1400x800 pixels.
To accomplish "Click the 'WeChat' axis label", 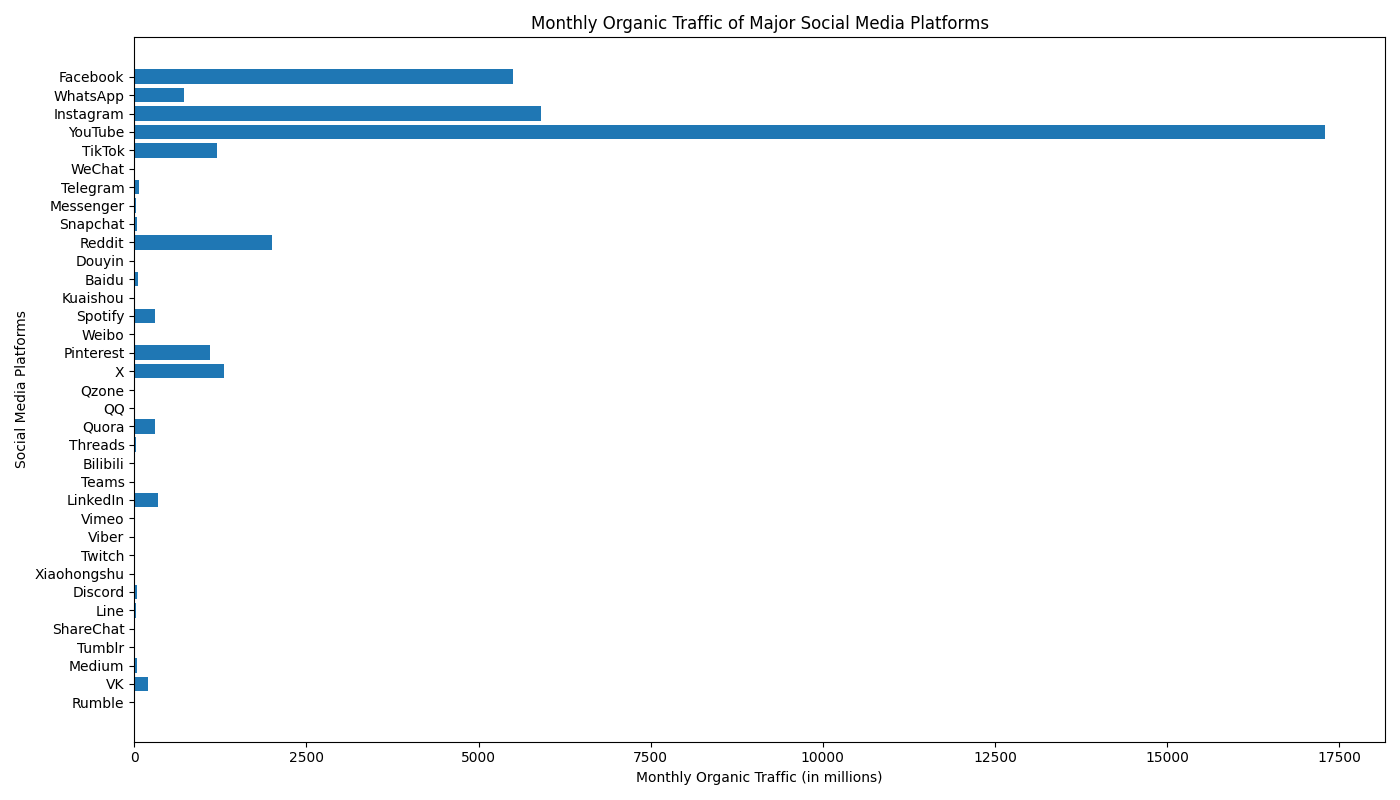I will (x=97, y=169).
